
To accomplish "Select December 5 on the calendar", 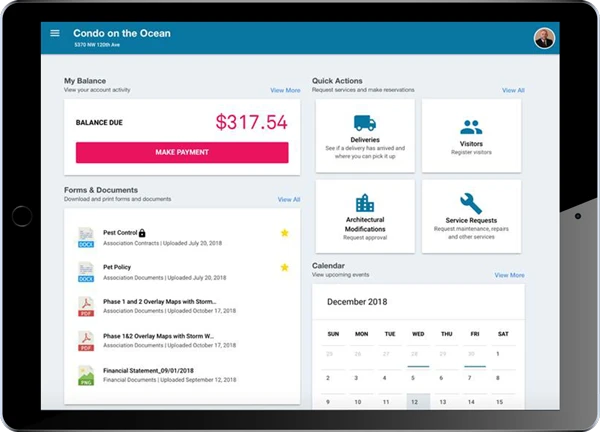I will coord(412,378).
